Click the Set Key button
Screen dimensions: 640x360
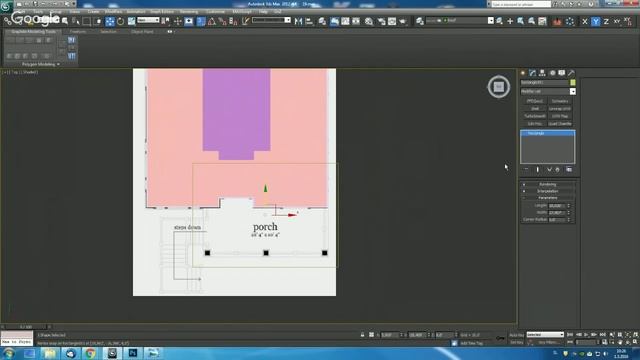tap(516, 342)
